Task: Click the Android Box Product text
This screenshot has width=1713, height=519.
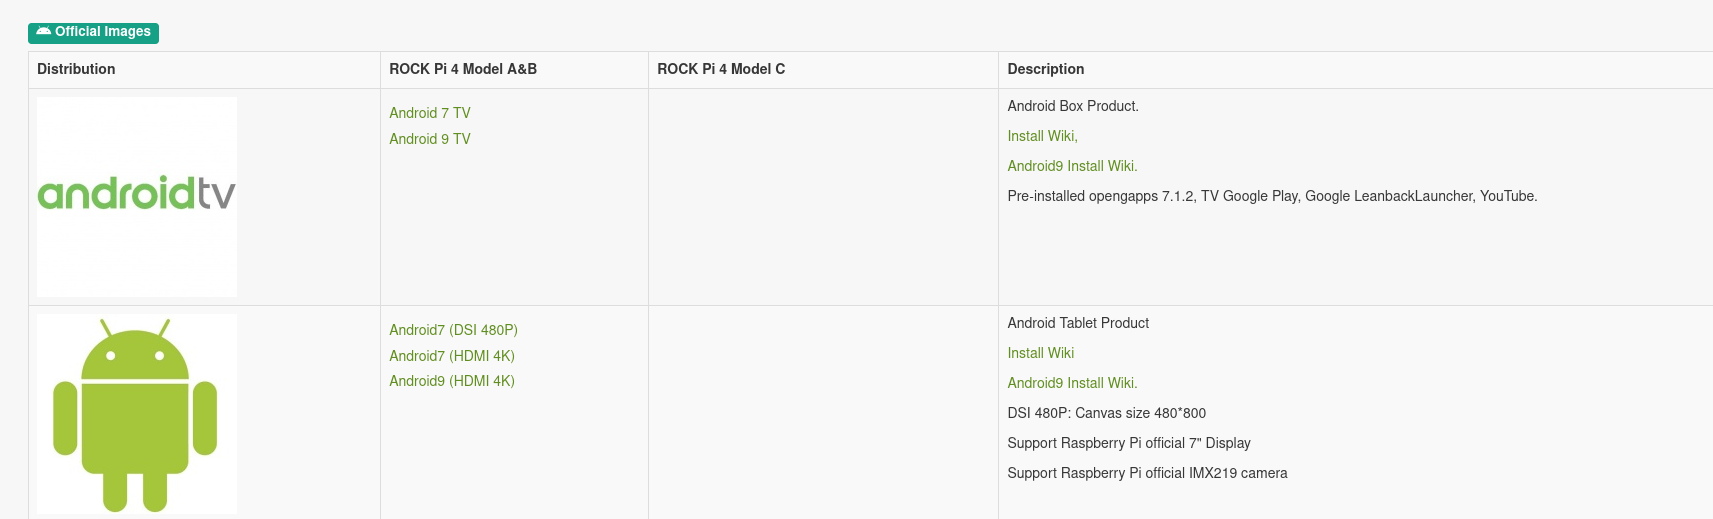Action: [x=1073, y=106]
